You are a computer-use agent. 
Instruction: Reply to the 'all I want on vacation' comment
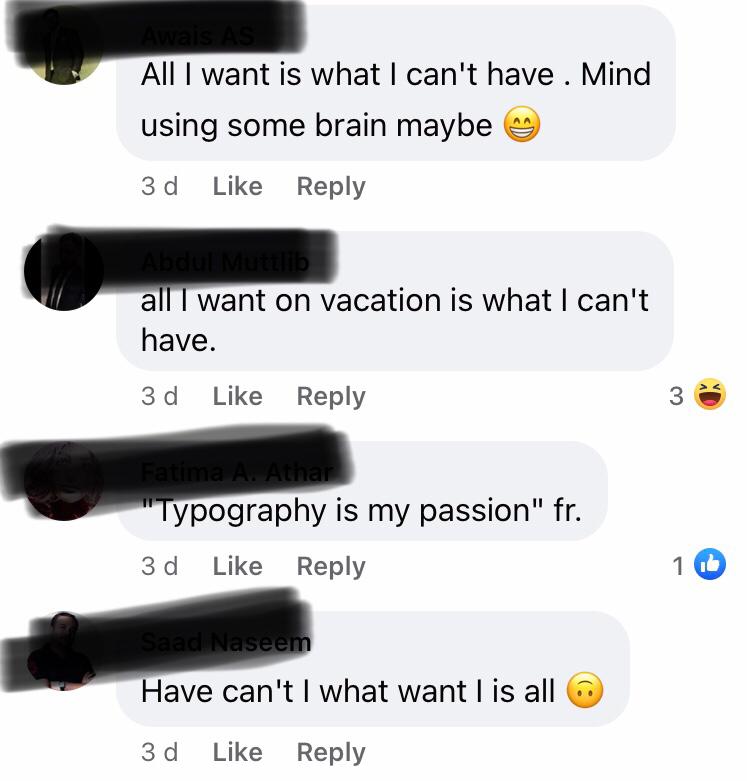coord(331,397)
